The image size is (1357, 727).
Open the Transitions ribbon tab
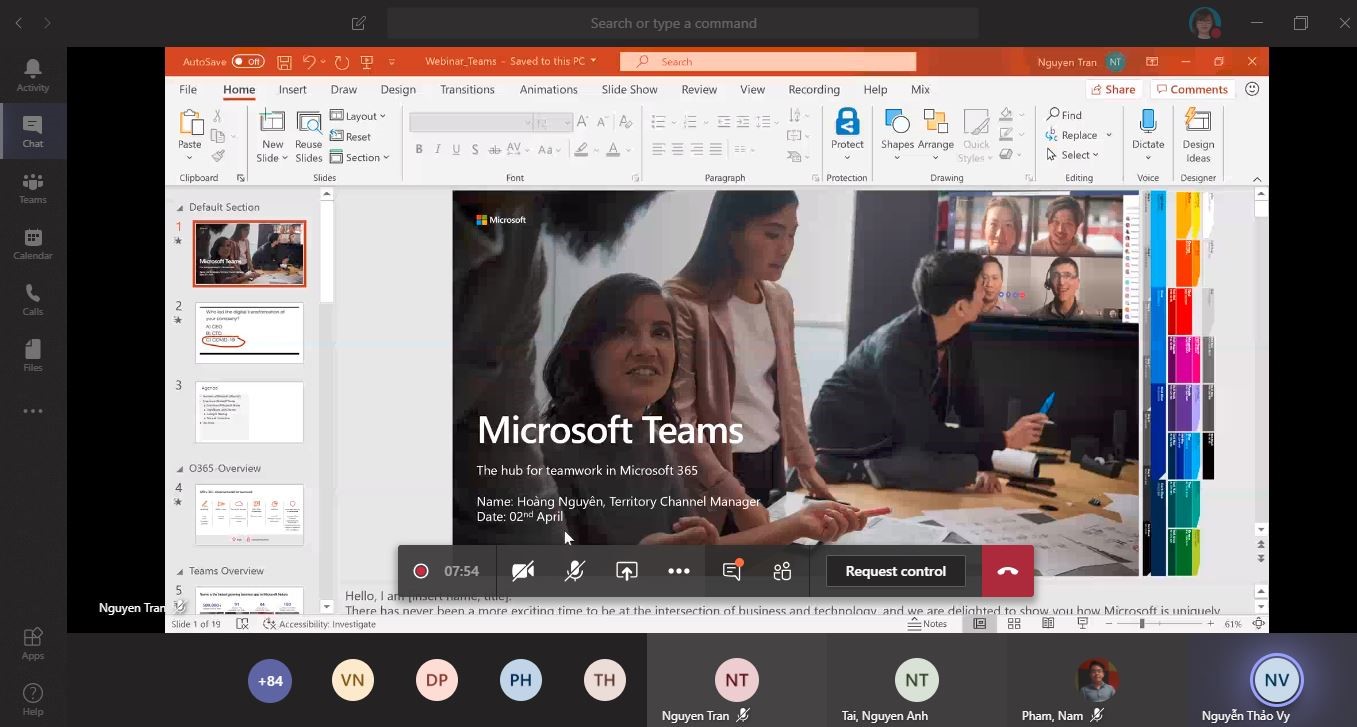(x=467, y=89)
